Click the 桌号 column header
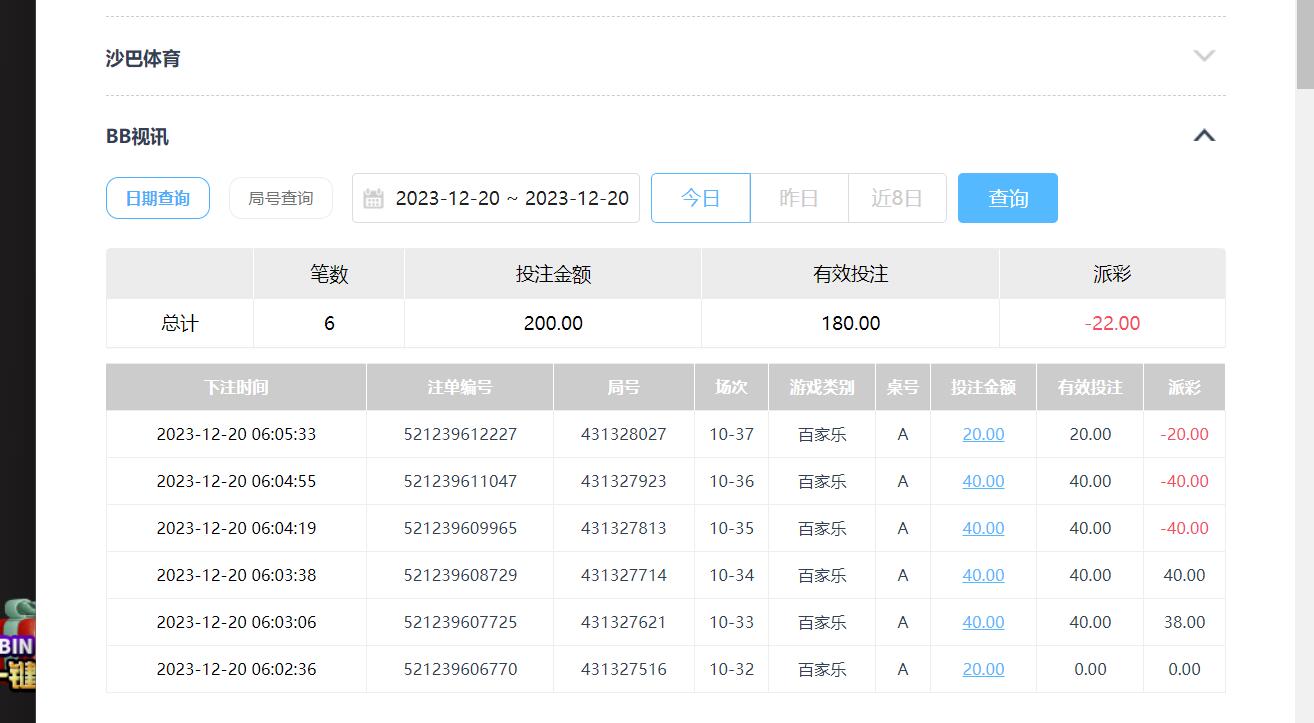Screen dimensions: 1314x723 (903, 387)
